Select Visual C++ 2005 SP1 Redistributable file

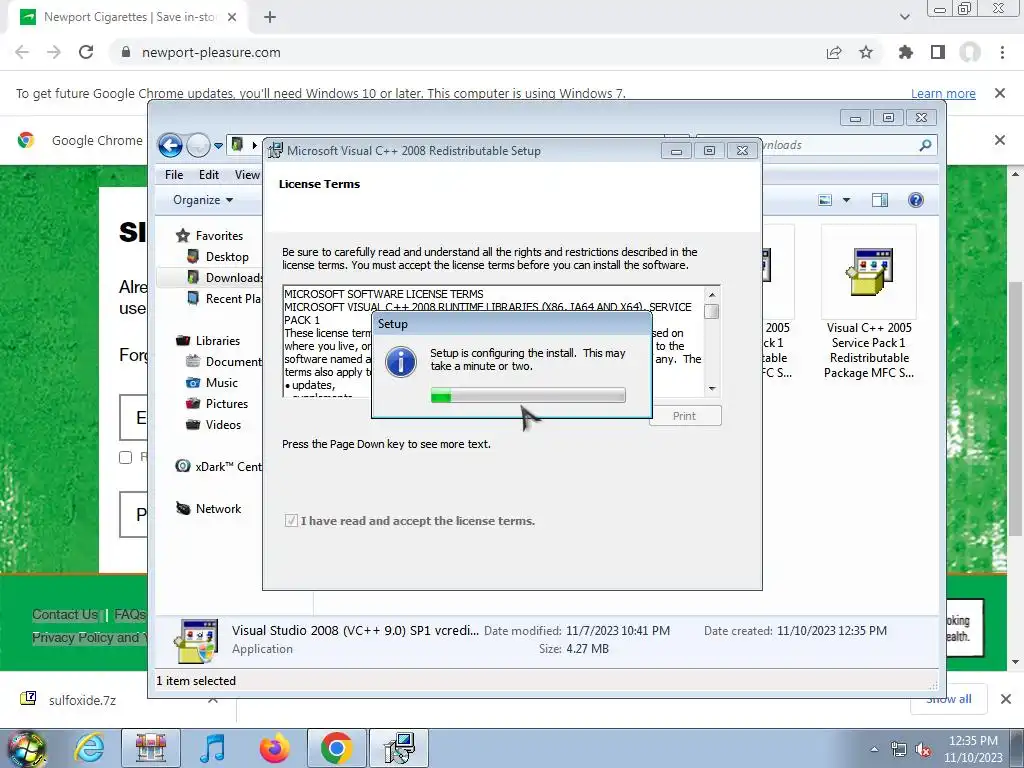tap(869, 304)
